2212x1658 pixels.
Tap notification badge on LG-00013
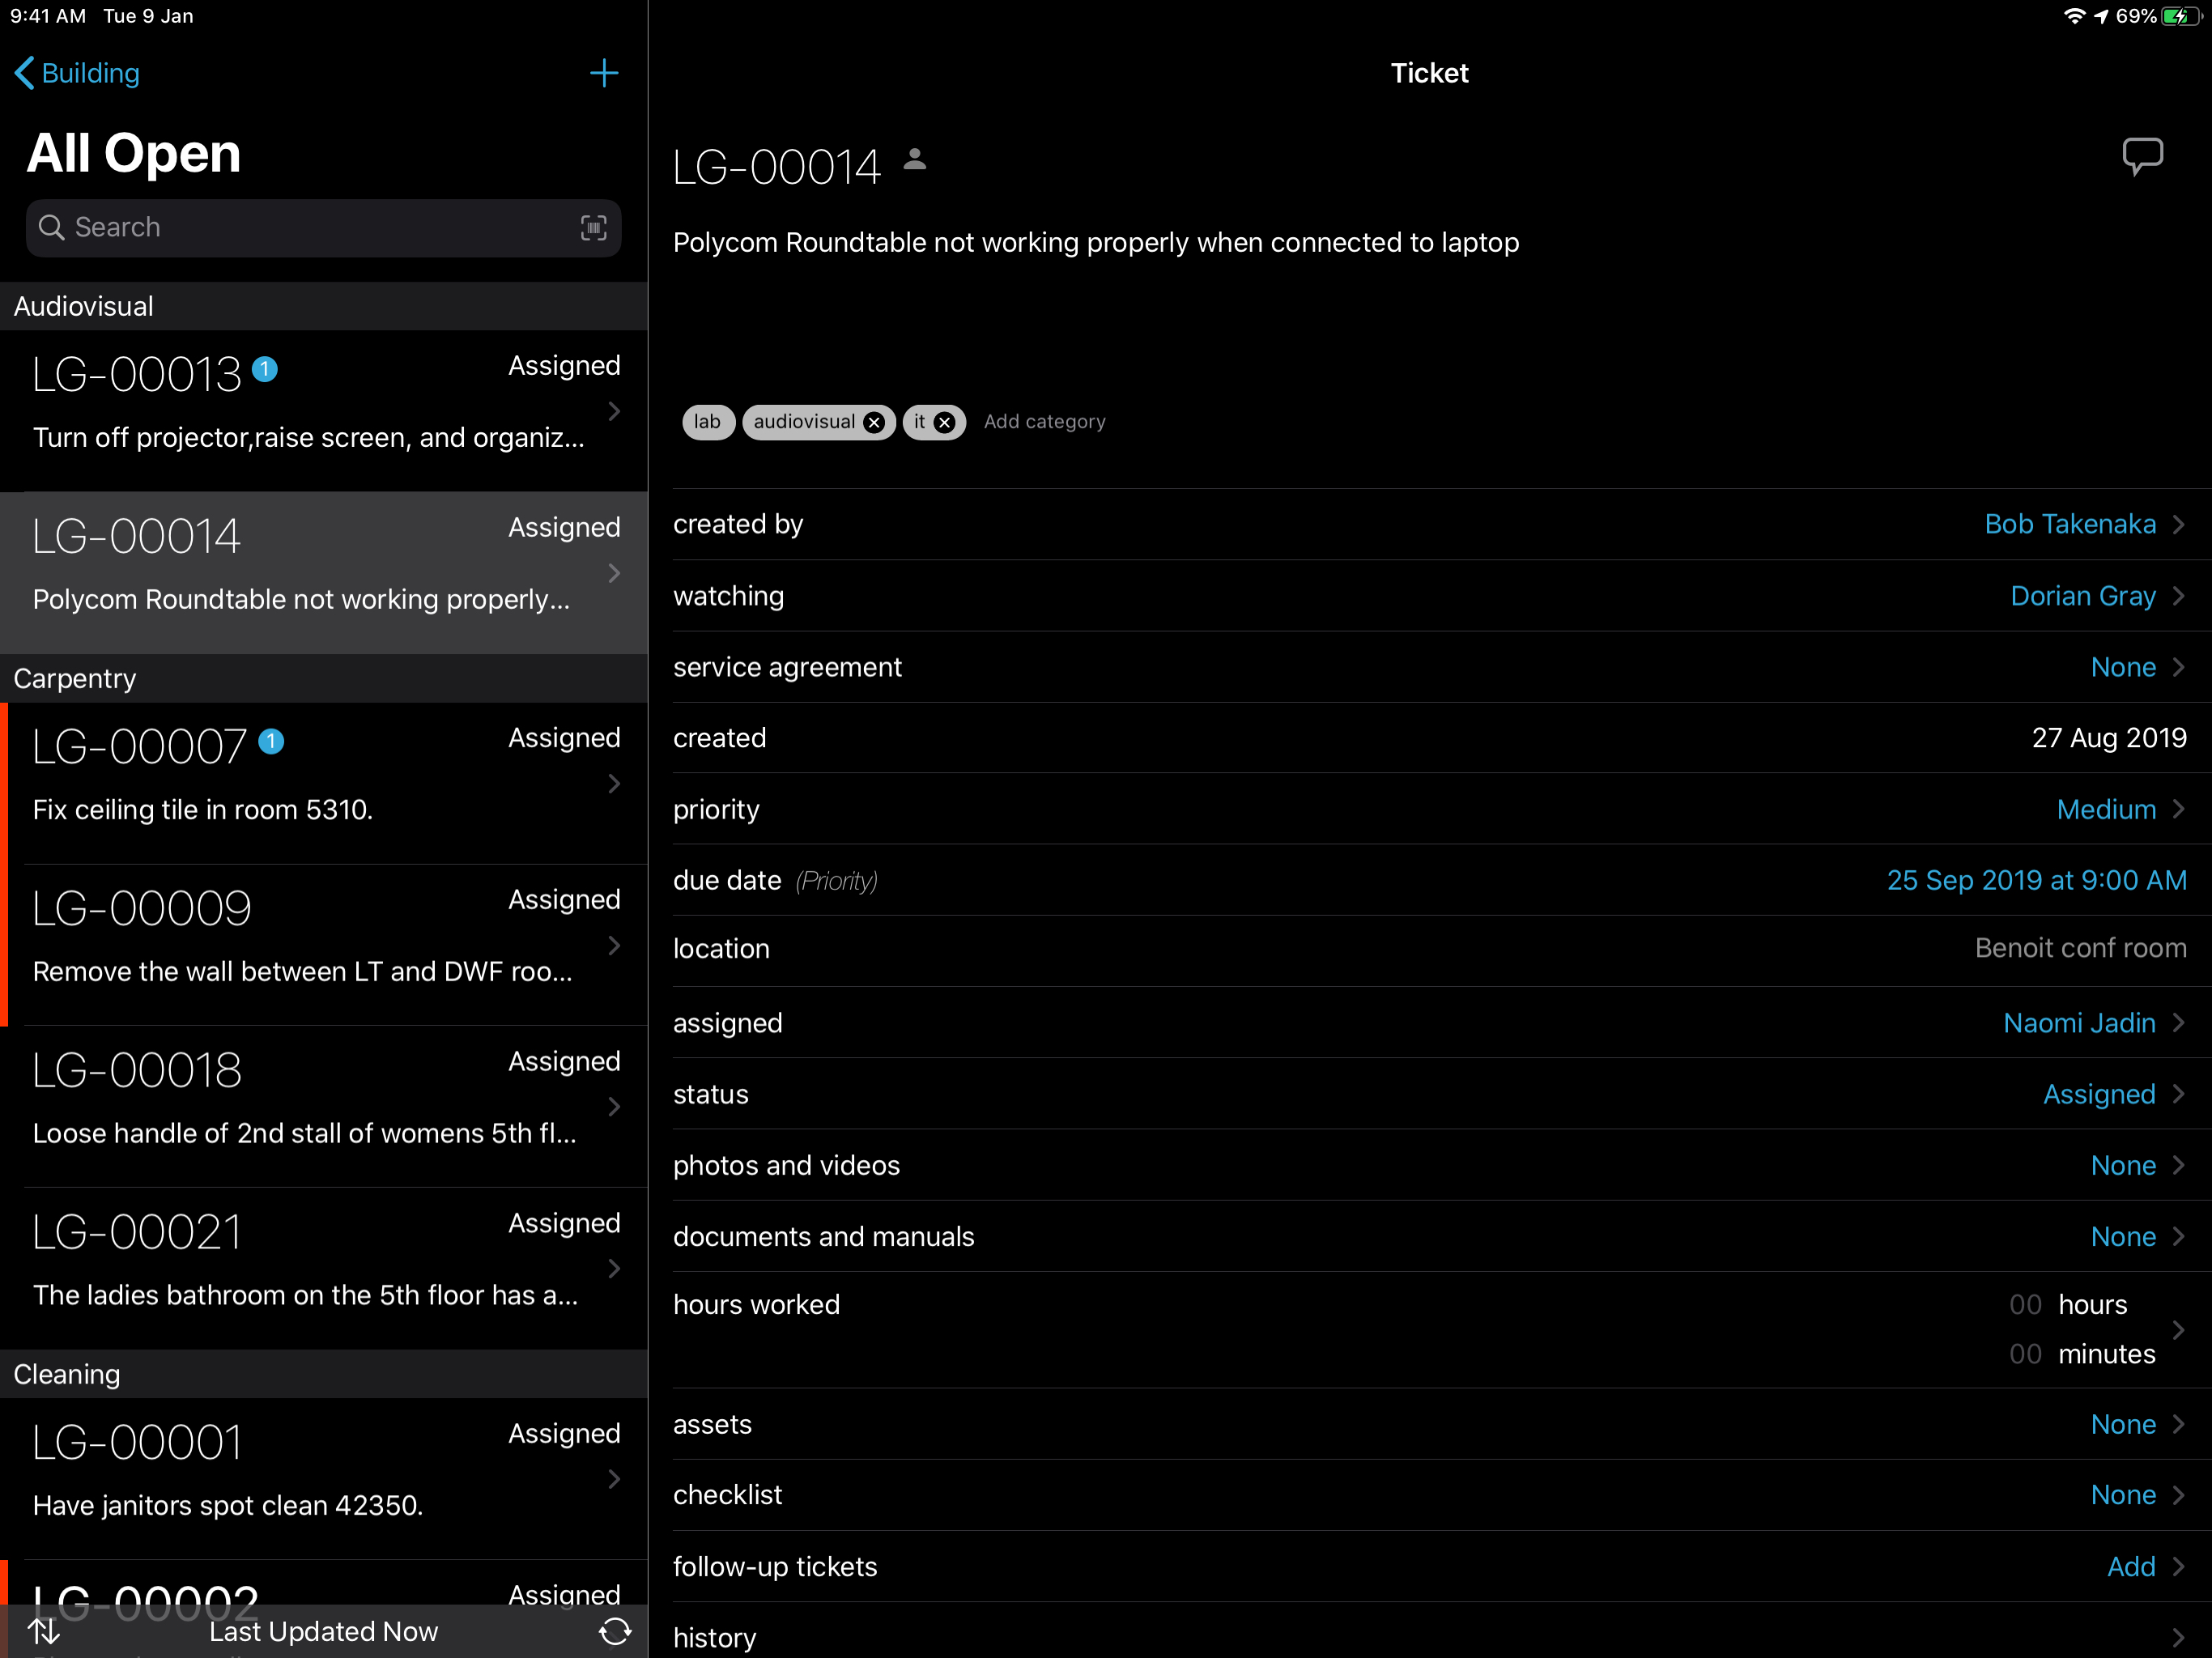[x=265, y=370]
